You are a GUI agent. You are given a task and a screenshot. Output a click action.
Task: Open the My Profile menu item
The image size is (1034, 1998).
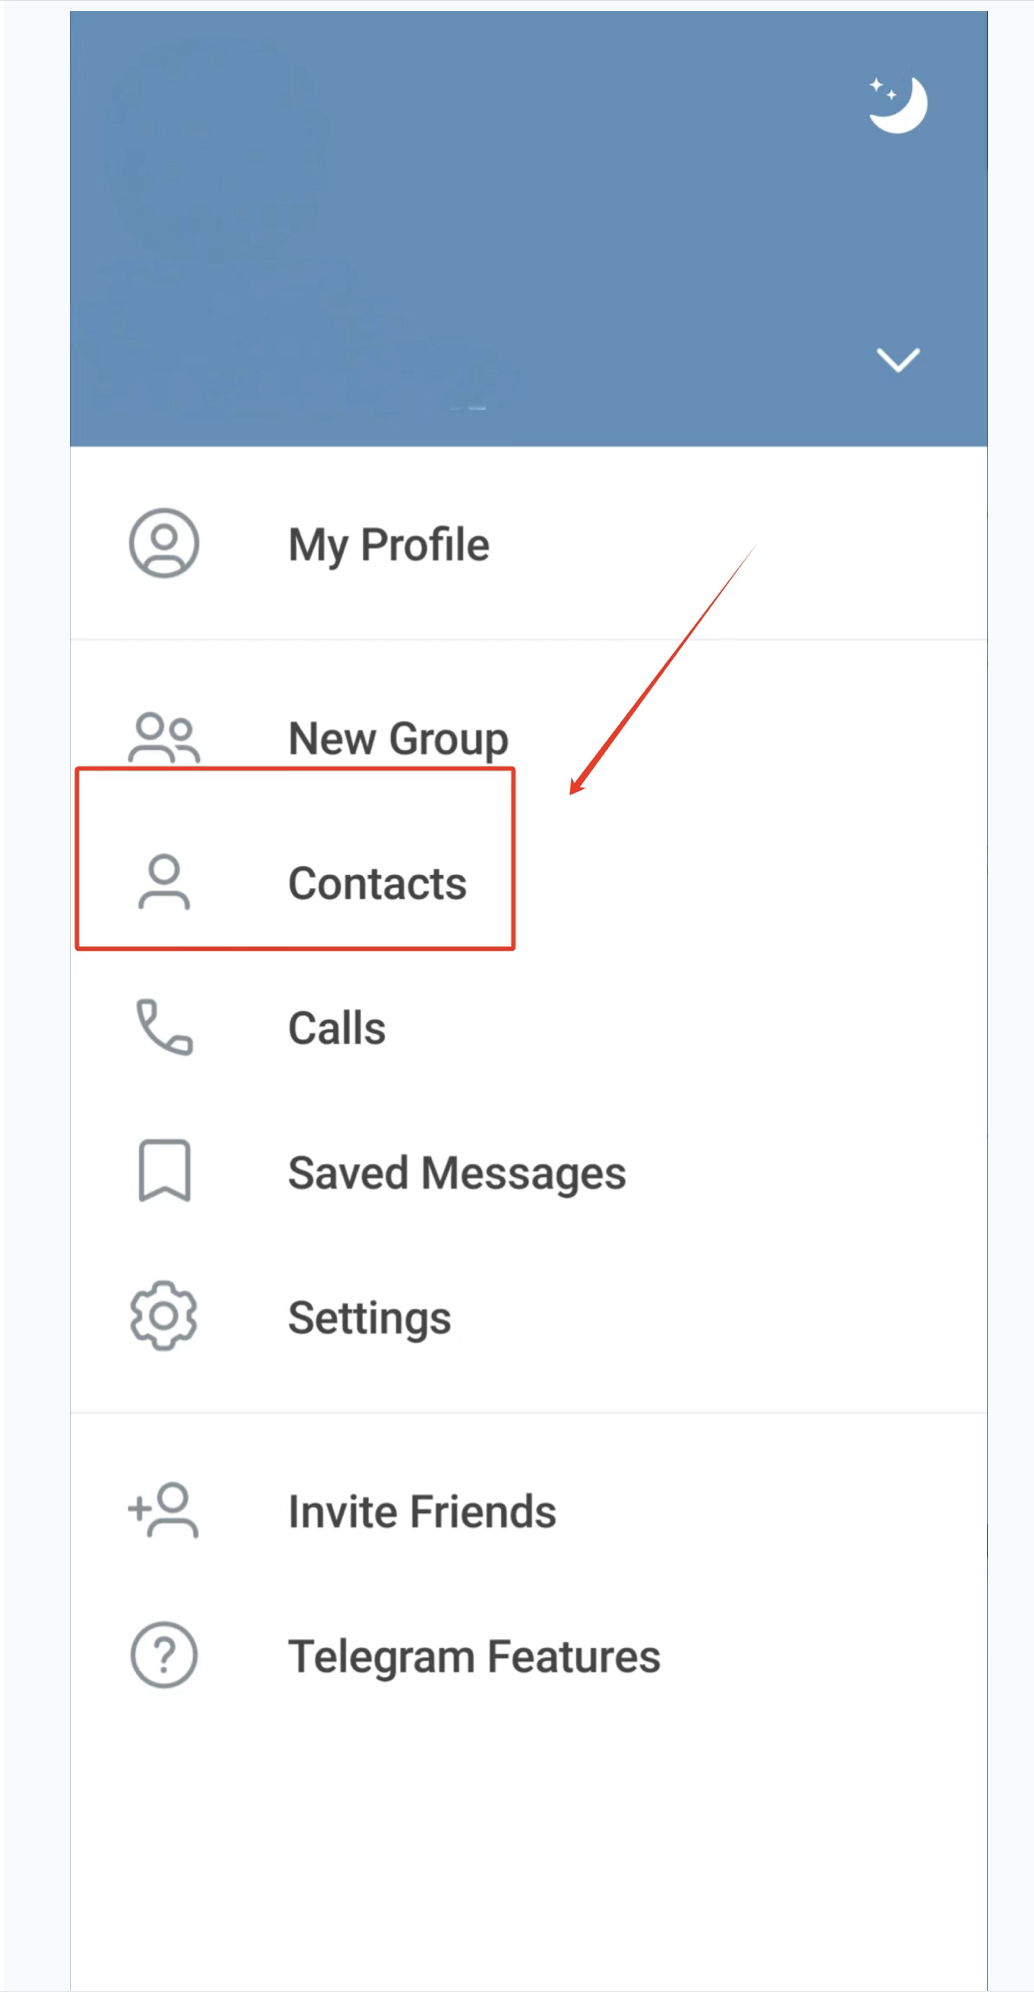click(x=389, y=545)
